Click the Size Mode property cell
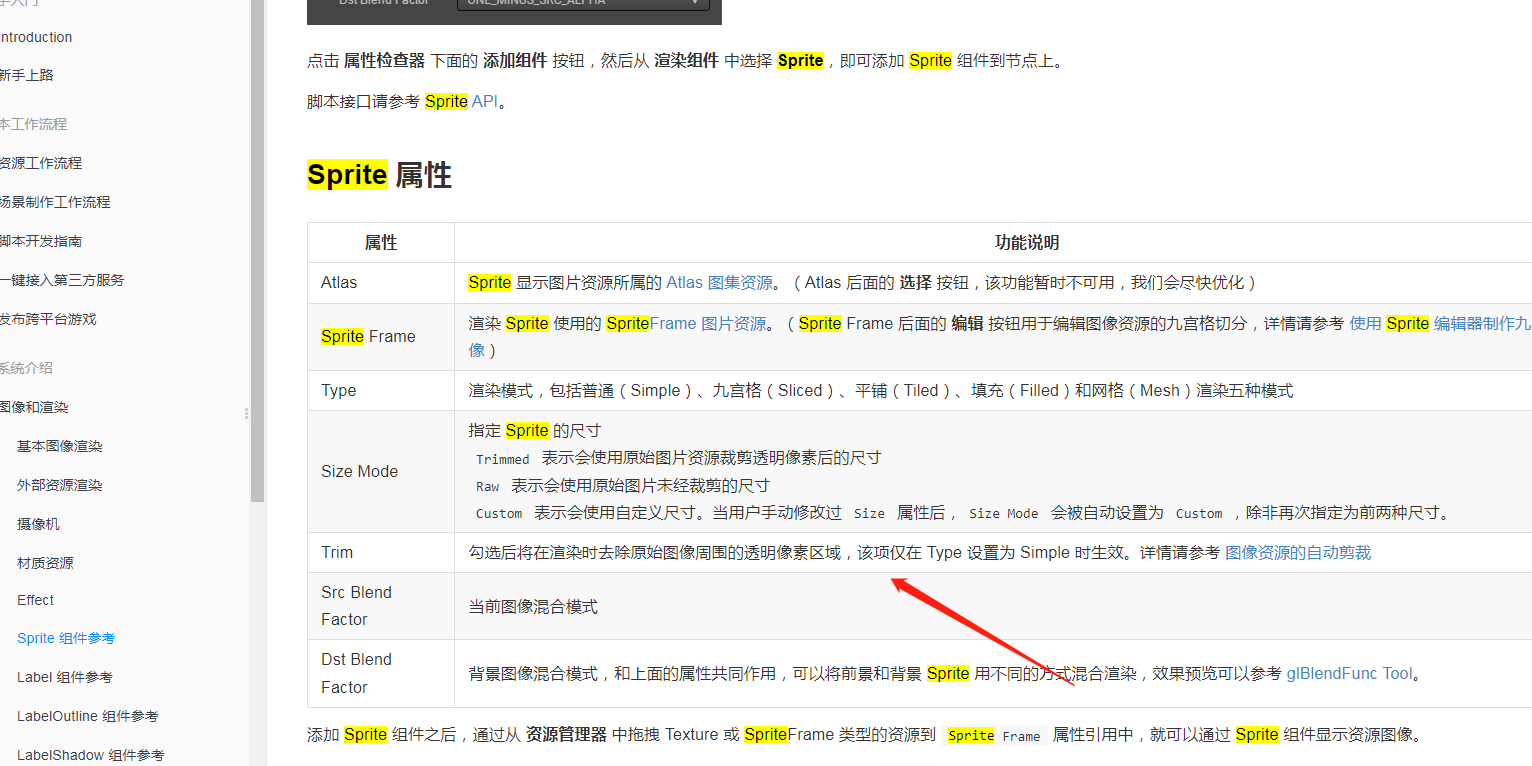Screen dimensions: 1532x766 click(x=381, y=472)
